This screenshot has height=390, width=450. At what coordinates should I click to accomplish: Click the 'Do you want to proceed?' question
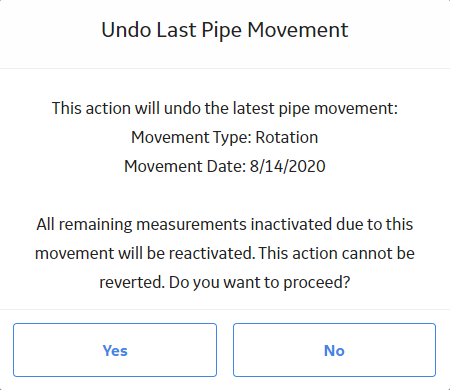(260, 283)
